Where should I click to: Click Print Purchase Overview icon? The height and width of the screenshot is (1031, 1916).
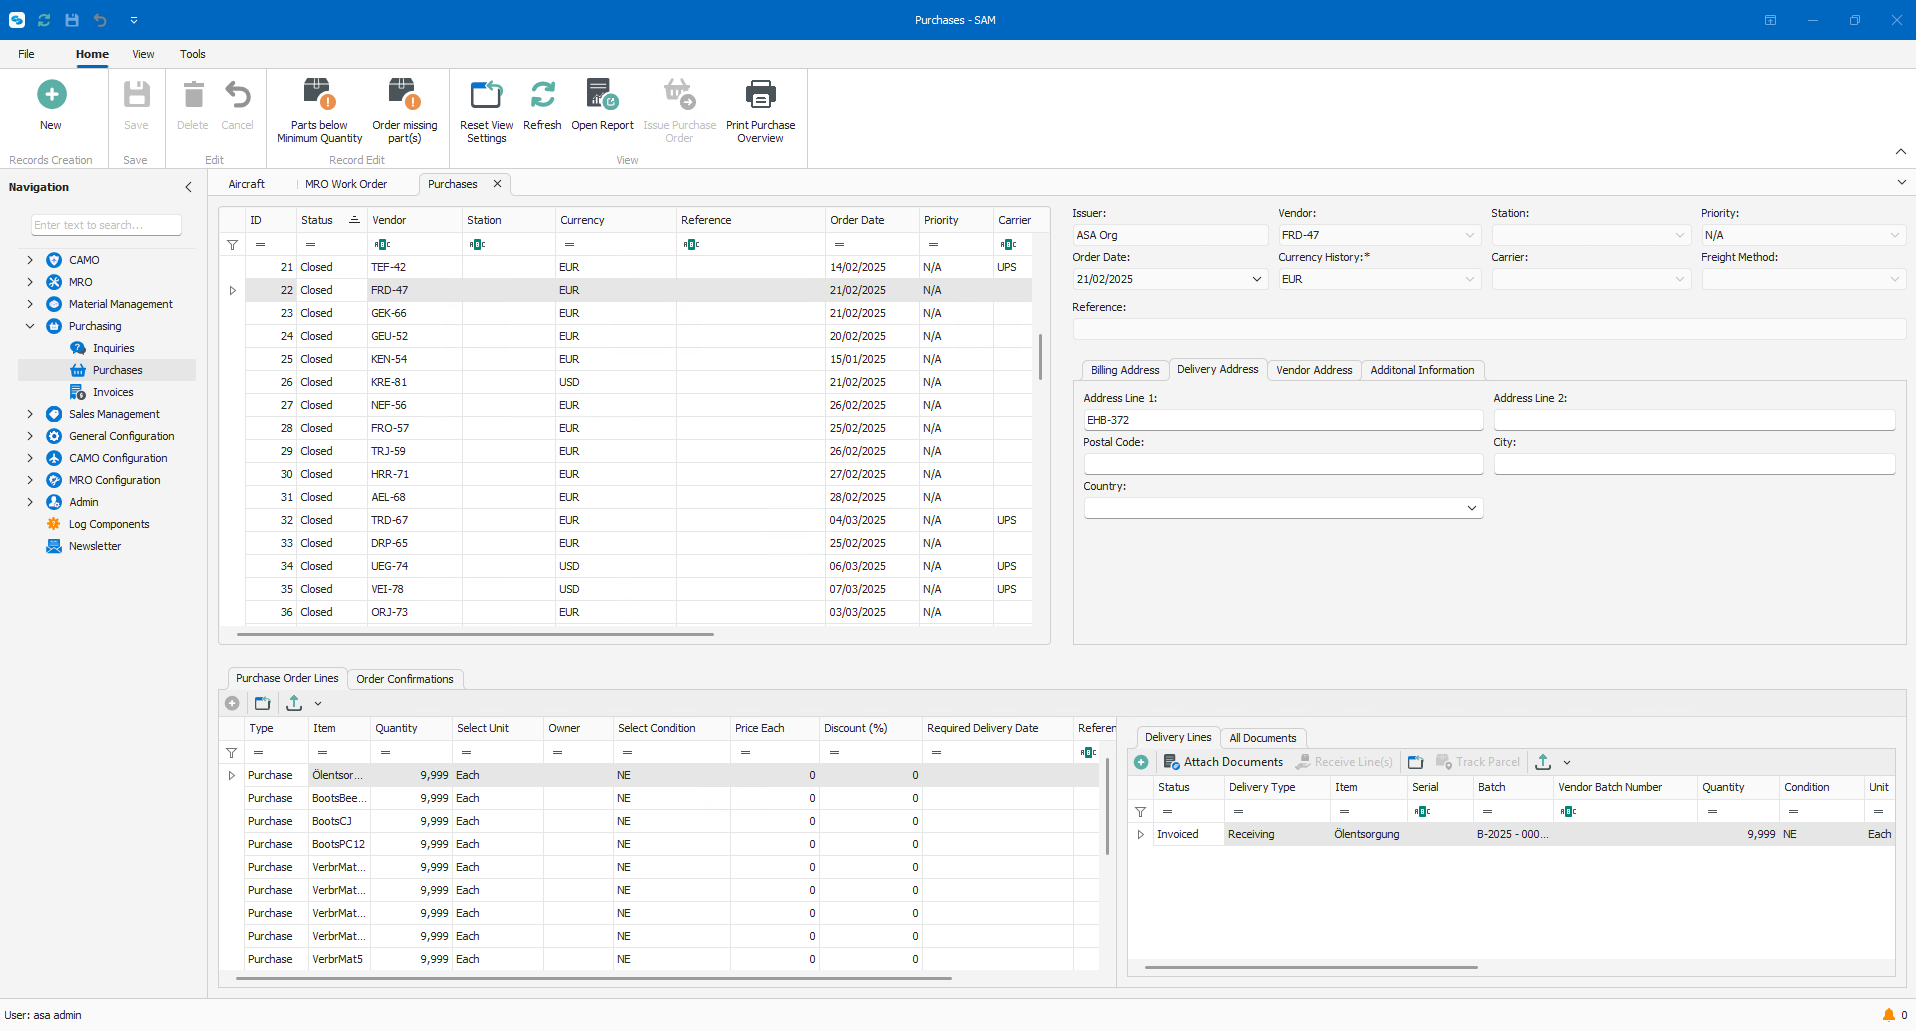[760, 95]
